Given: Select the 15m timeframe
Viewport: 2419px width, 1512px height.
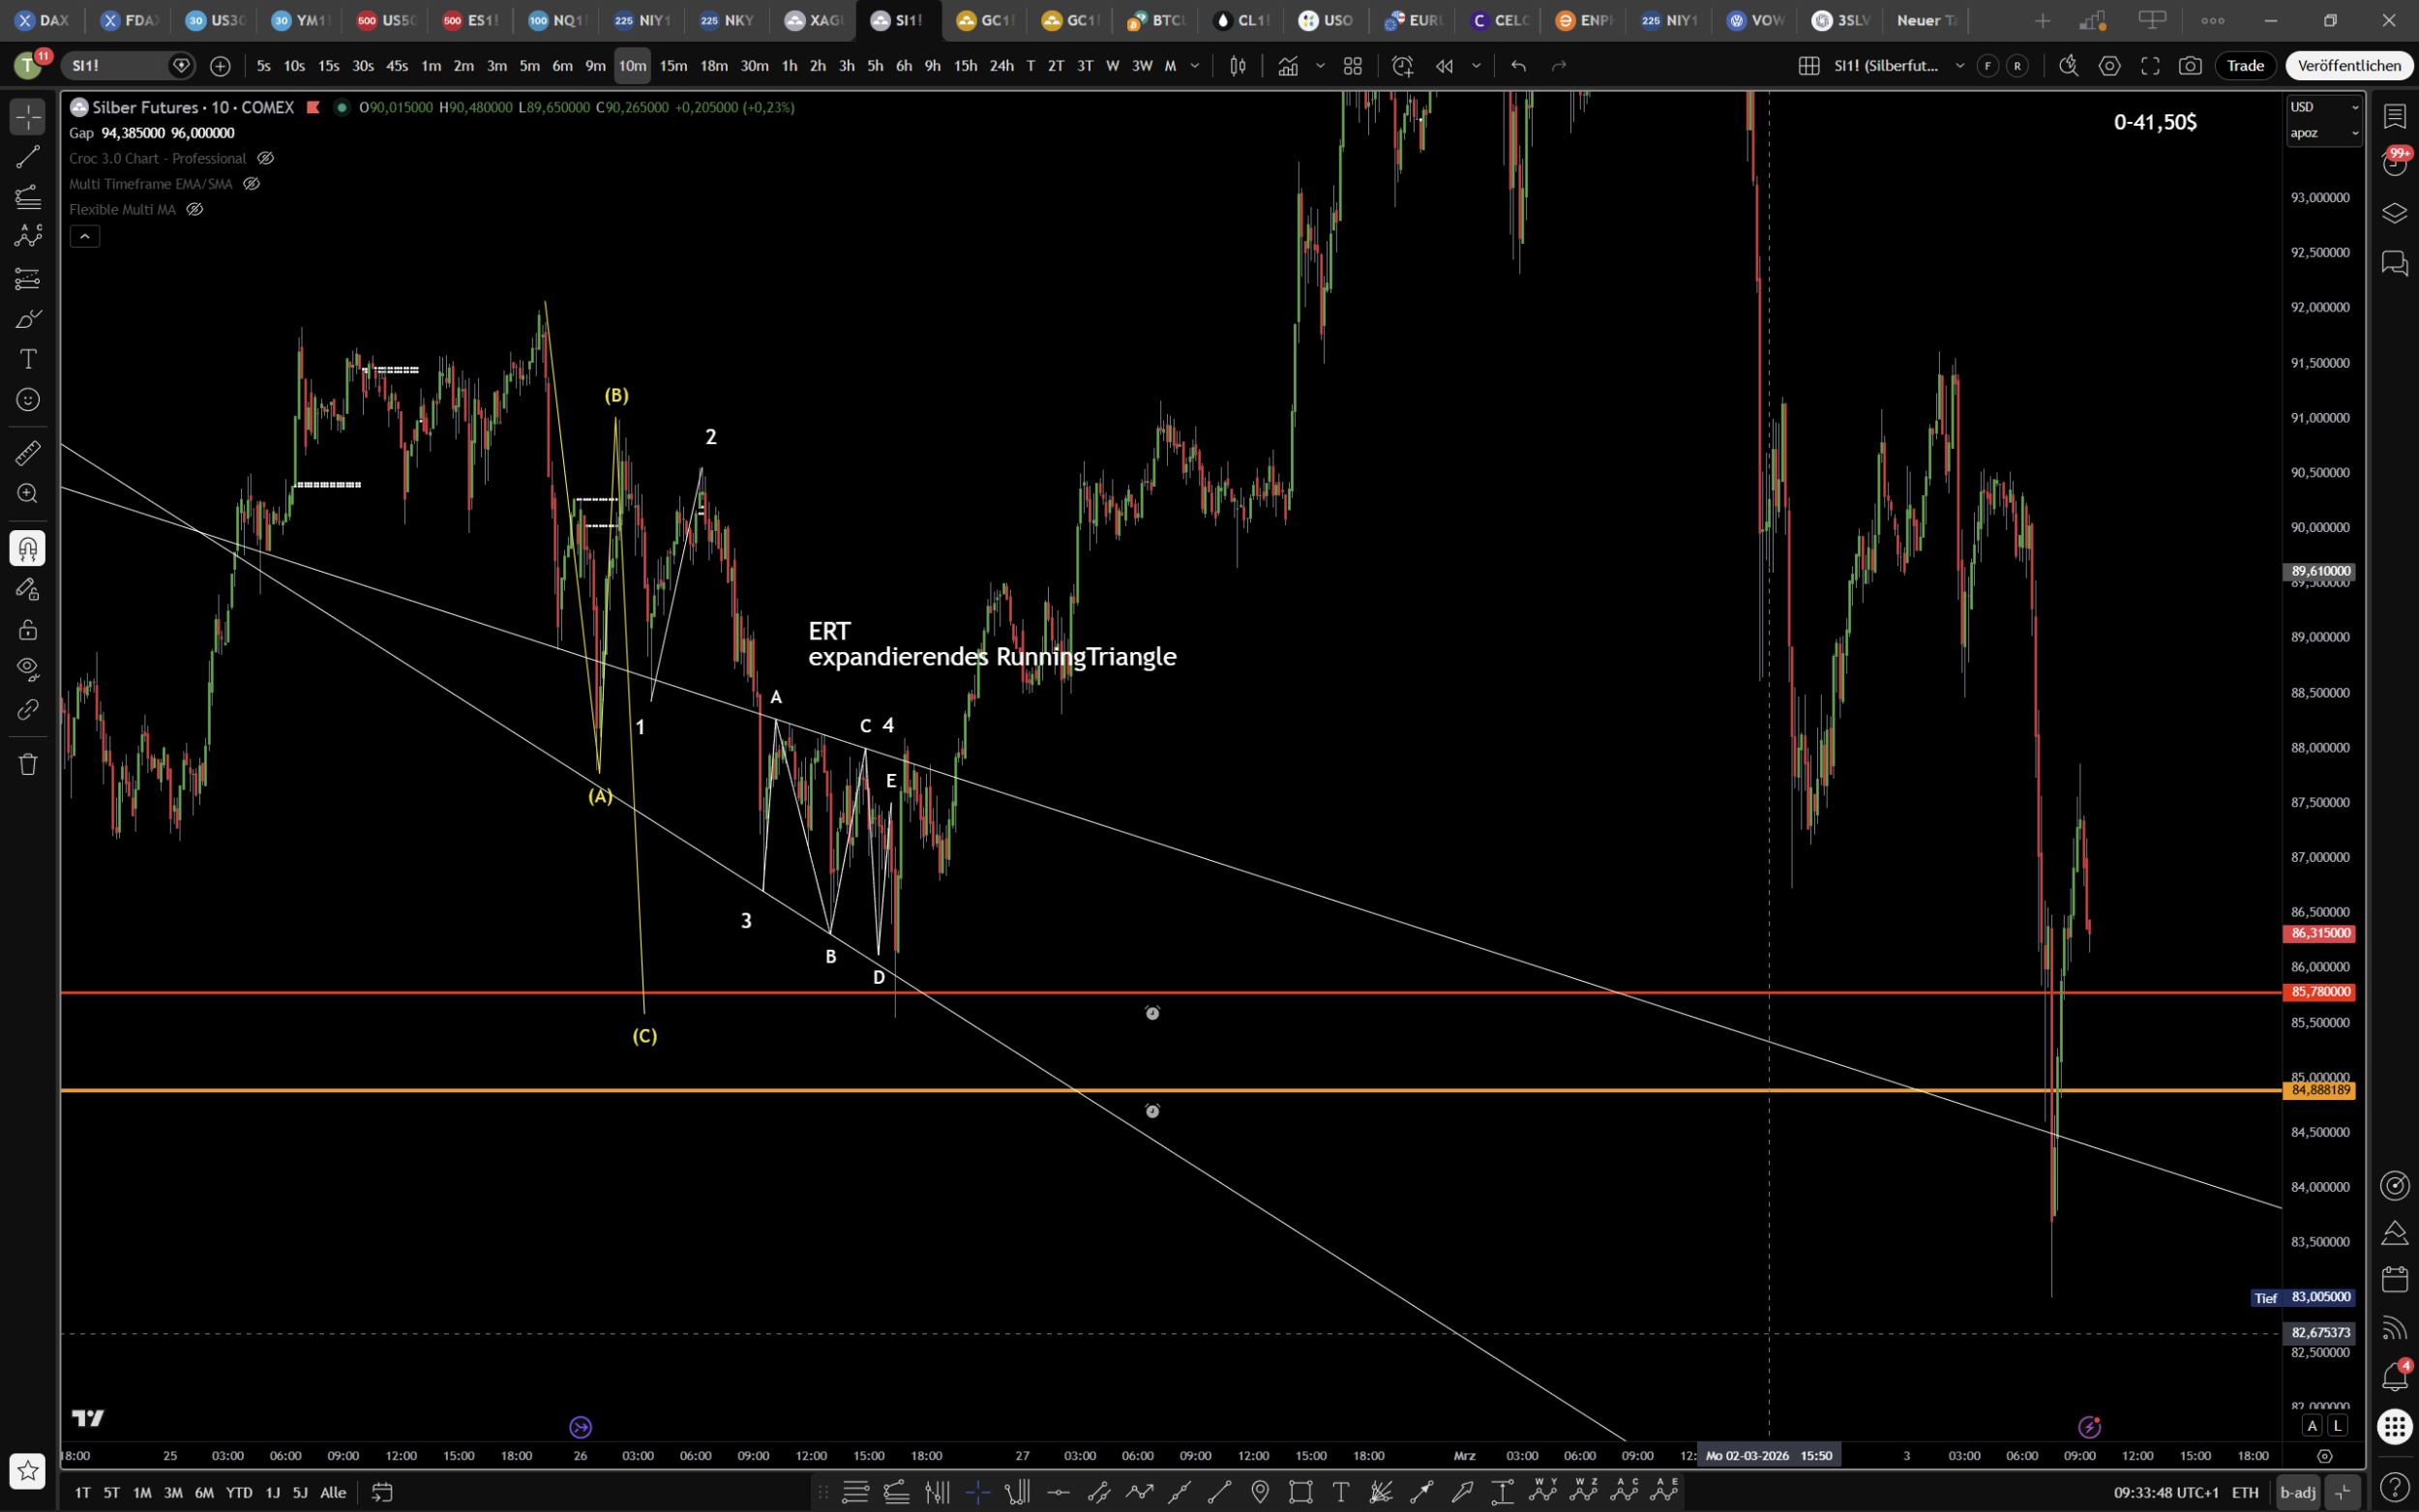Looking at the screenshot, I should 673,66.
